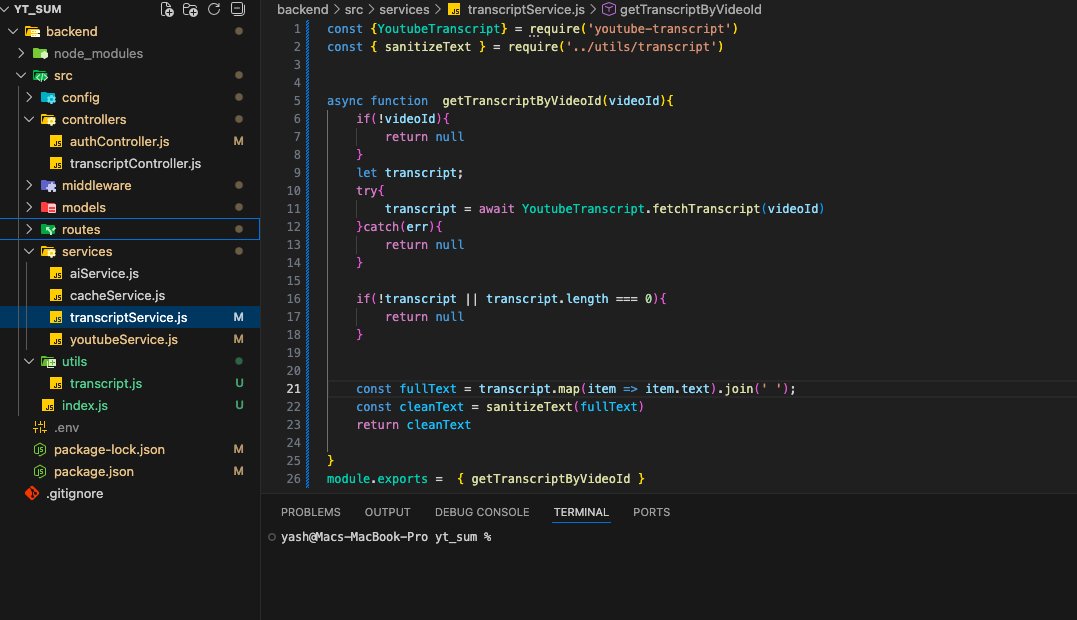Screen dimensions: 1077x620
Task: Click 'youtube-transcript' string on line 1
Action: (x=659, y=29)
